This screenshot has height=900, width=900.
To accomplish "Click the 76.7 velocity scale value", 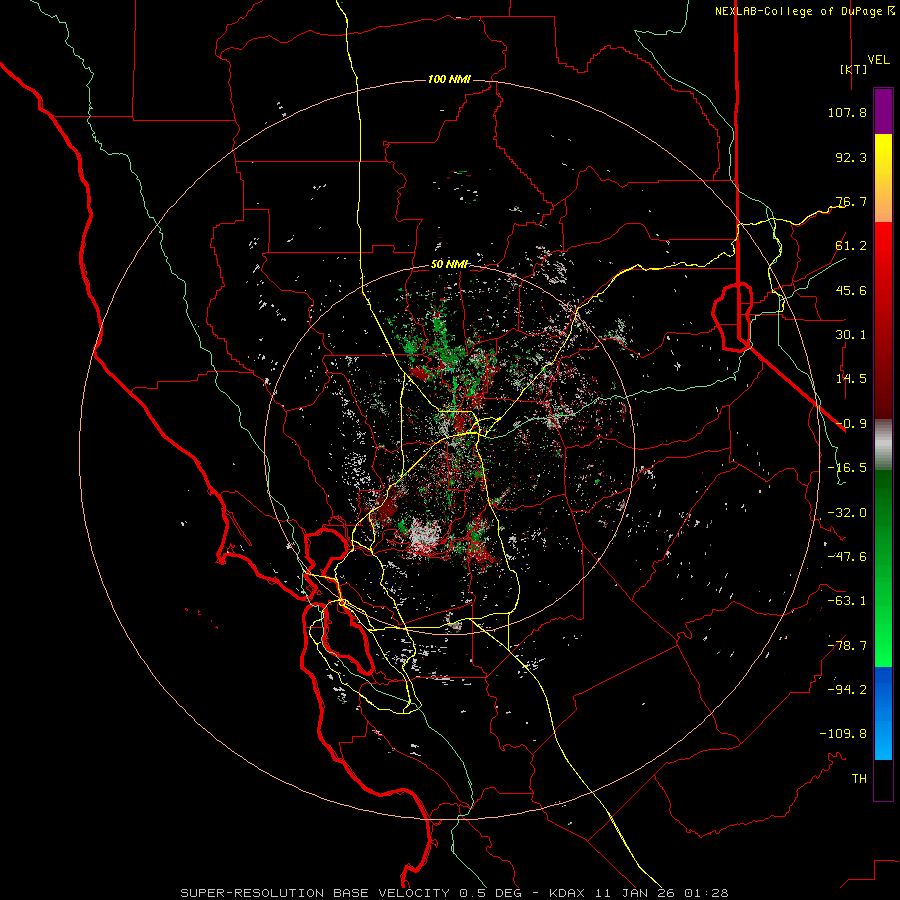I will [x=851, y=201].
